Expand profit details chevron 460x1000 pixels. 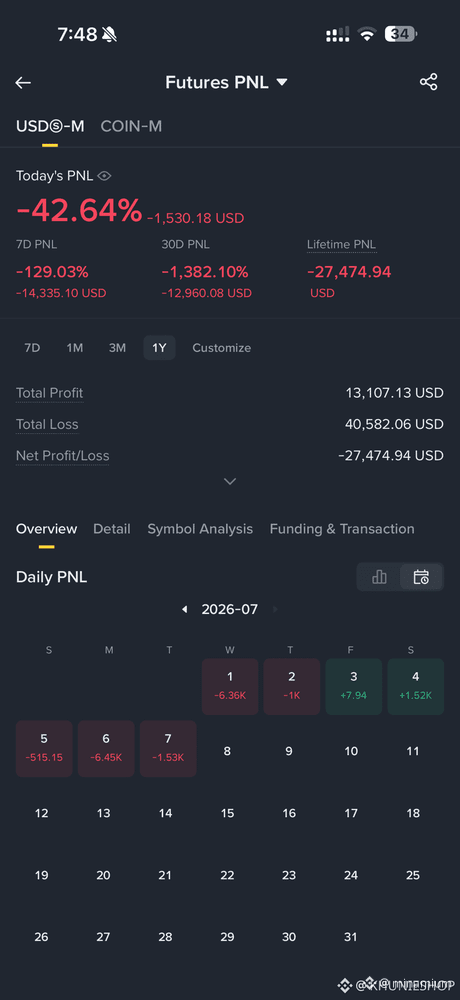(x=230, y=482)
